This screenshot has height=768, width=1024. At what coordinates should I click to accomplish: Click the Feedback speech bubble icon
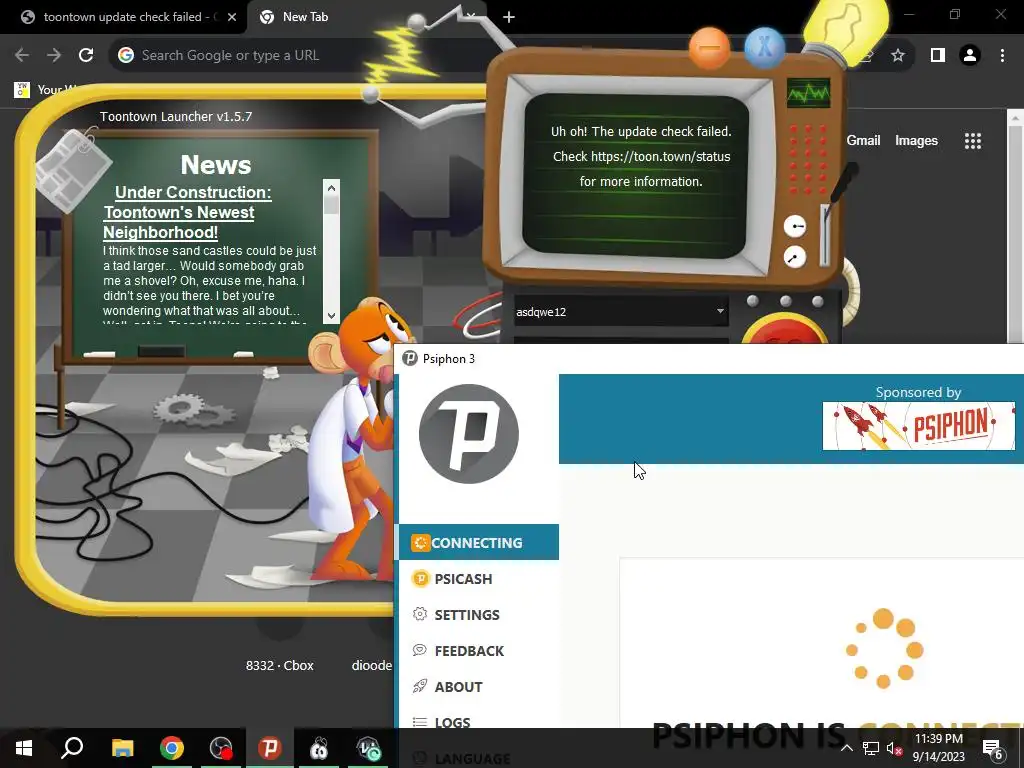pyautogui.click(x=420, y=650)
